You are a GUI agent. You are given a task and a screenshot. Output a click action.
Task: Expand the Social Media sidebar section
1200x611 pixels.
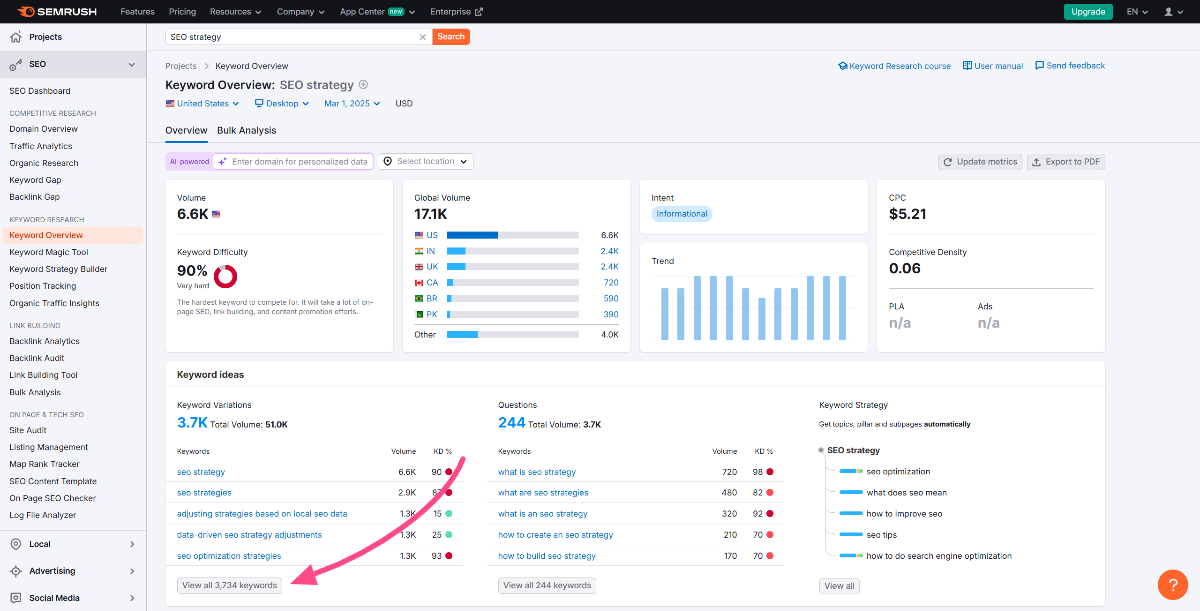pyautogui.click(x=132, y=598)
